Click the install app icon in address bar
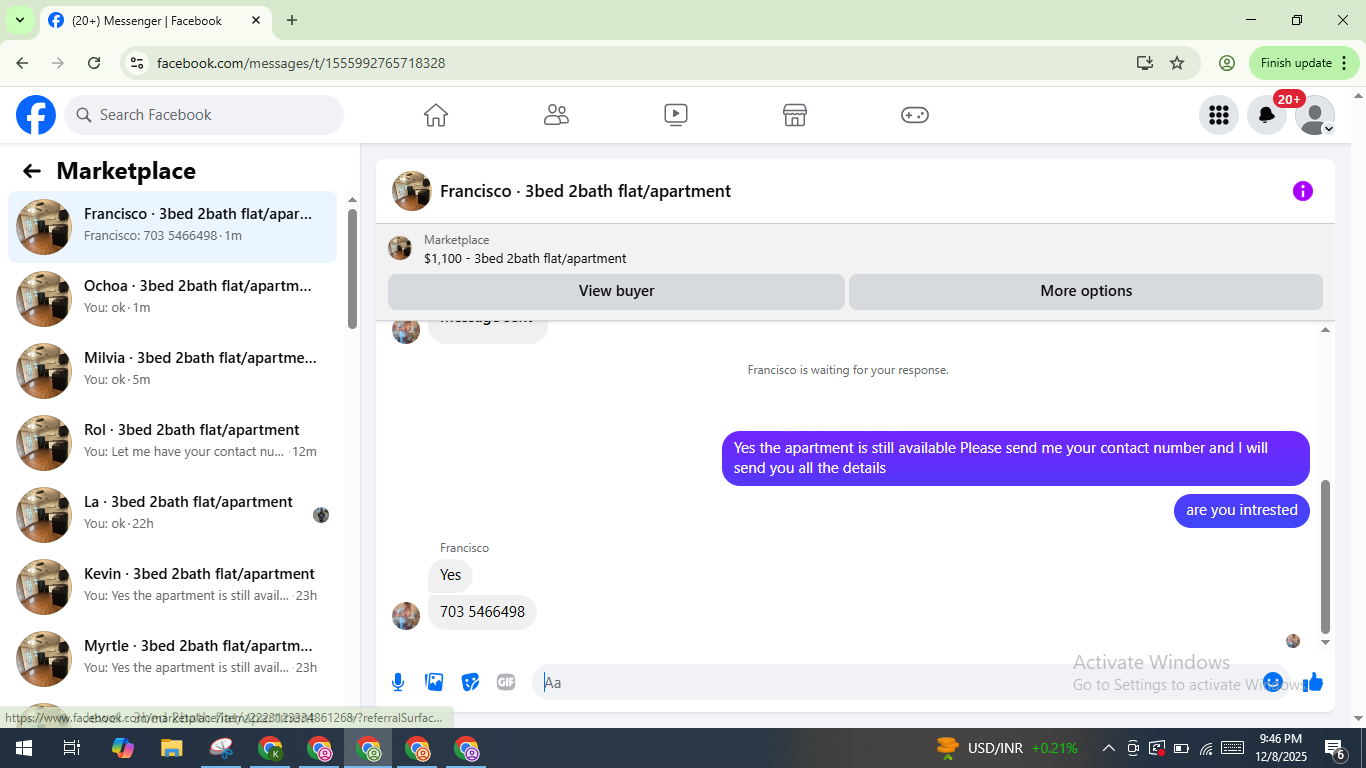1366x768 pixels. pos(1145,63)
